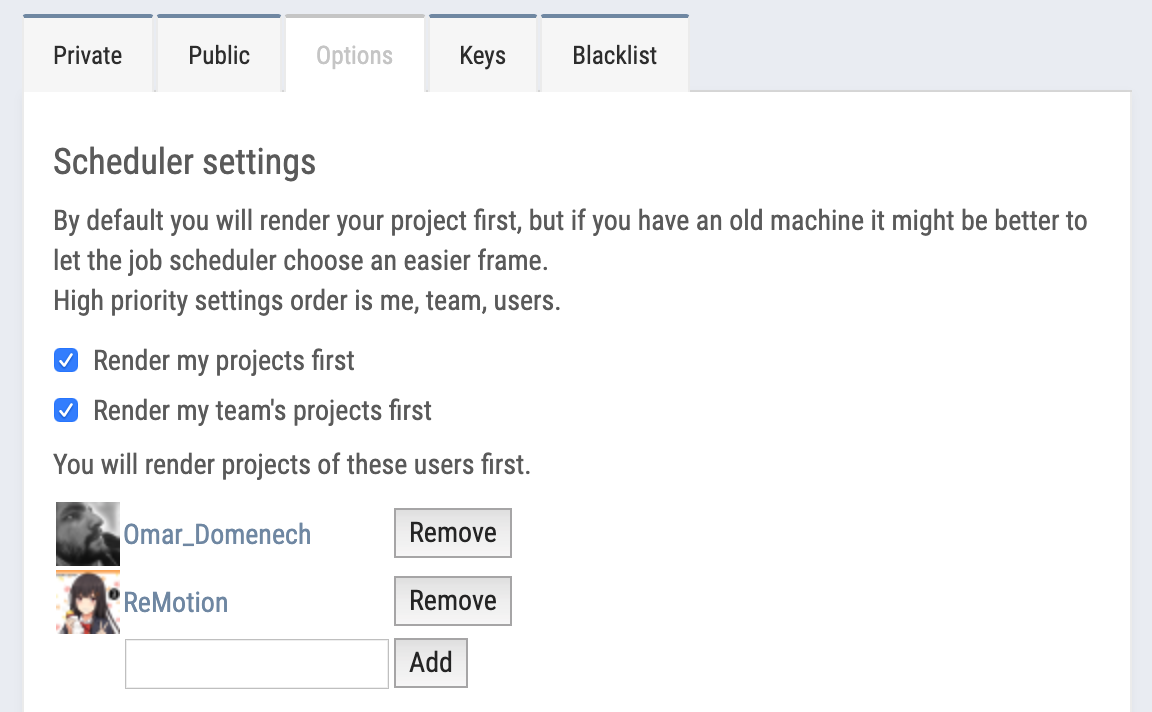The image size is (1152, 712).
Task: Focus the username text field beside Add
Action: click(256, 663)
